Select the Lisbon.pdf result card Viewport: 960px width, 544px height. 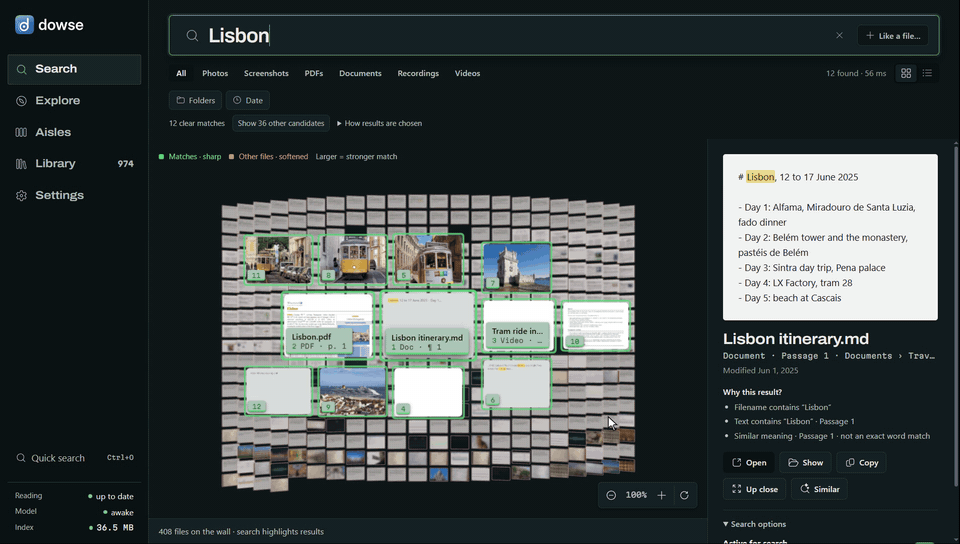tap(328, 325)
